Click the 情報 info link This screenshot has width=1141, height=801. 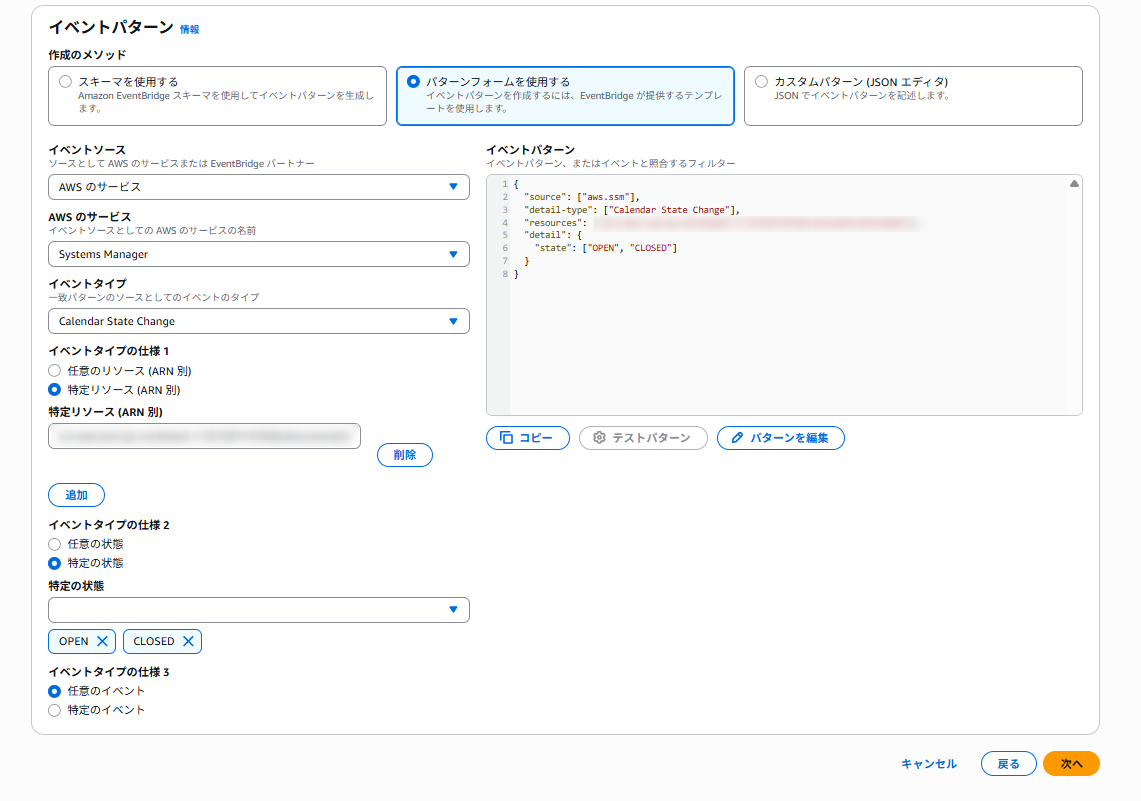coord(190,30)
